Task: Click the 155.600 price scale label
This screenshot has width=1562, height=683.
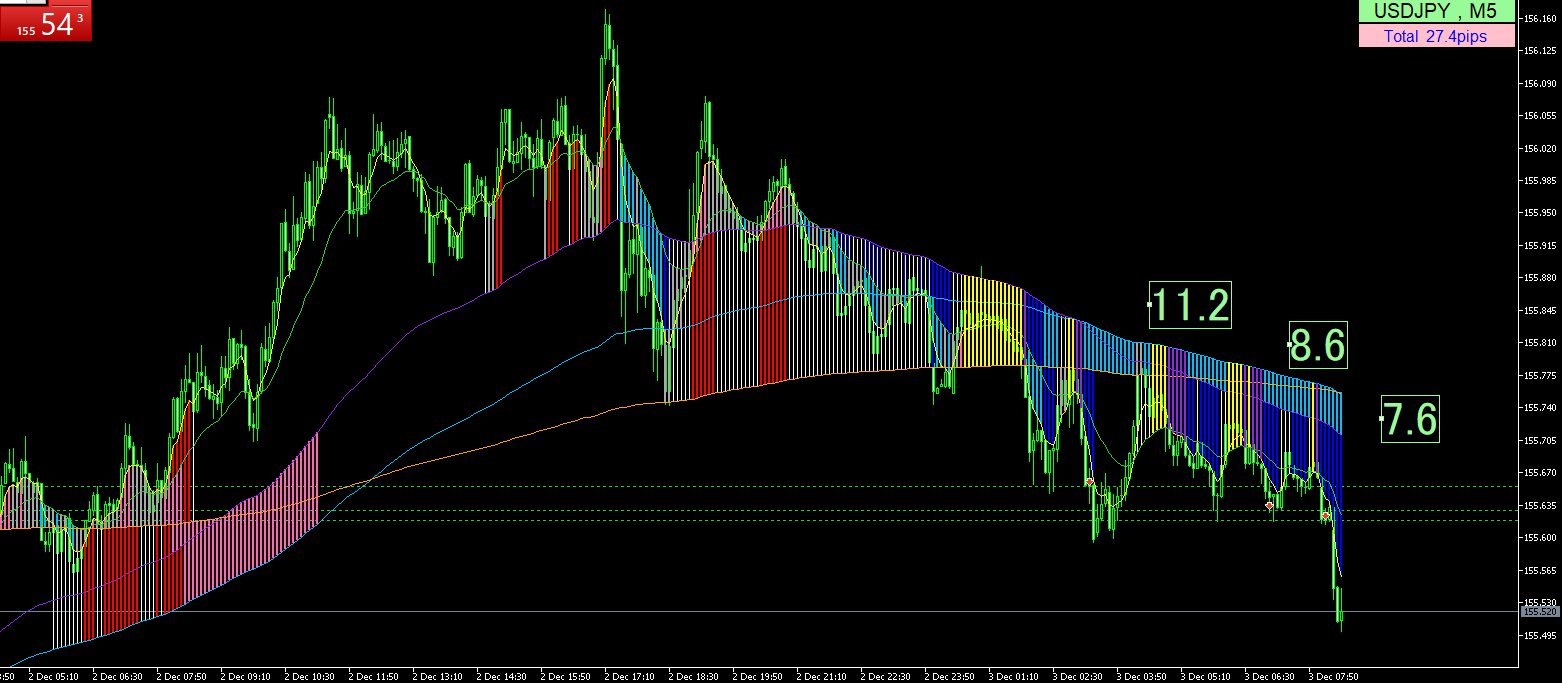Action: [x=1541, y=538]
